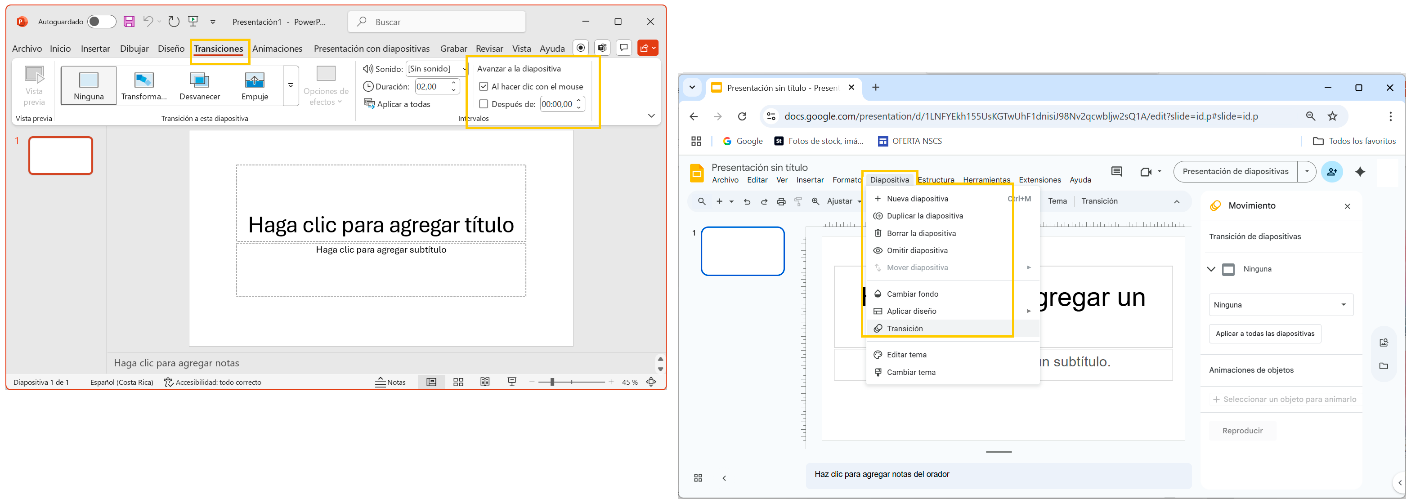Click the Gemini sparkle icon in Slides
This screenshot has width=1411, height=503.
(1360, 172)
